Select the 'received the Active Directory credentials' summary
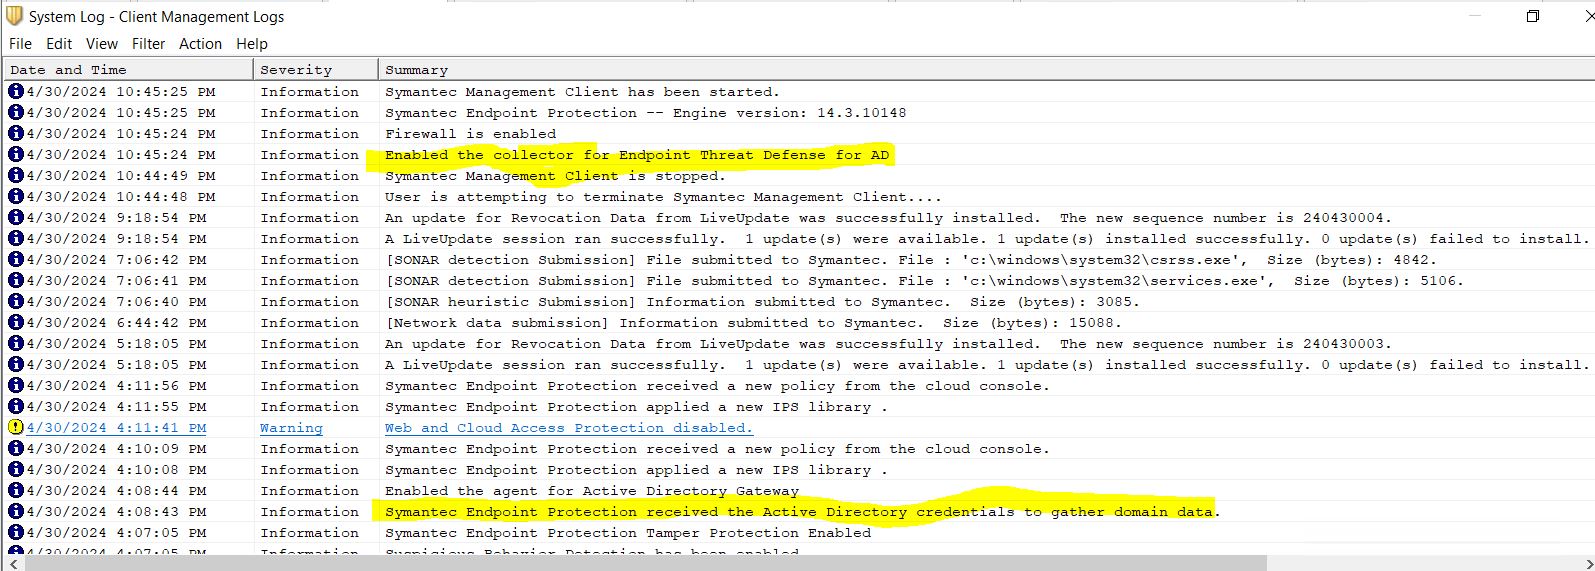 [802, 512]
